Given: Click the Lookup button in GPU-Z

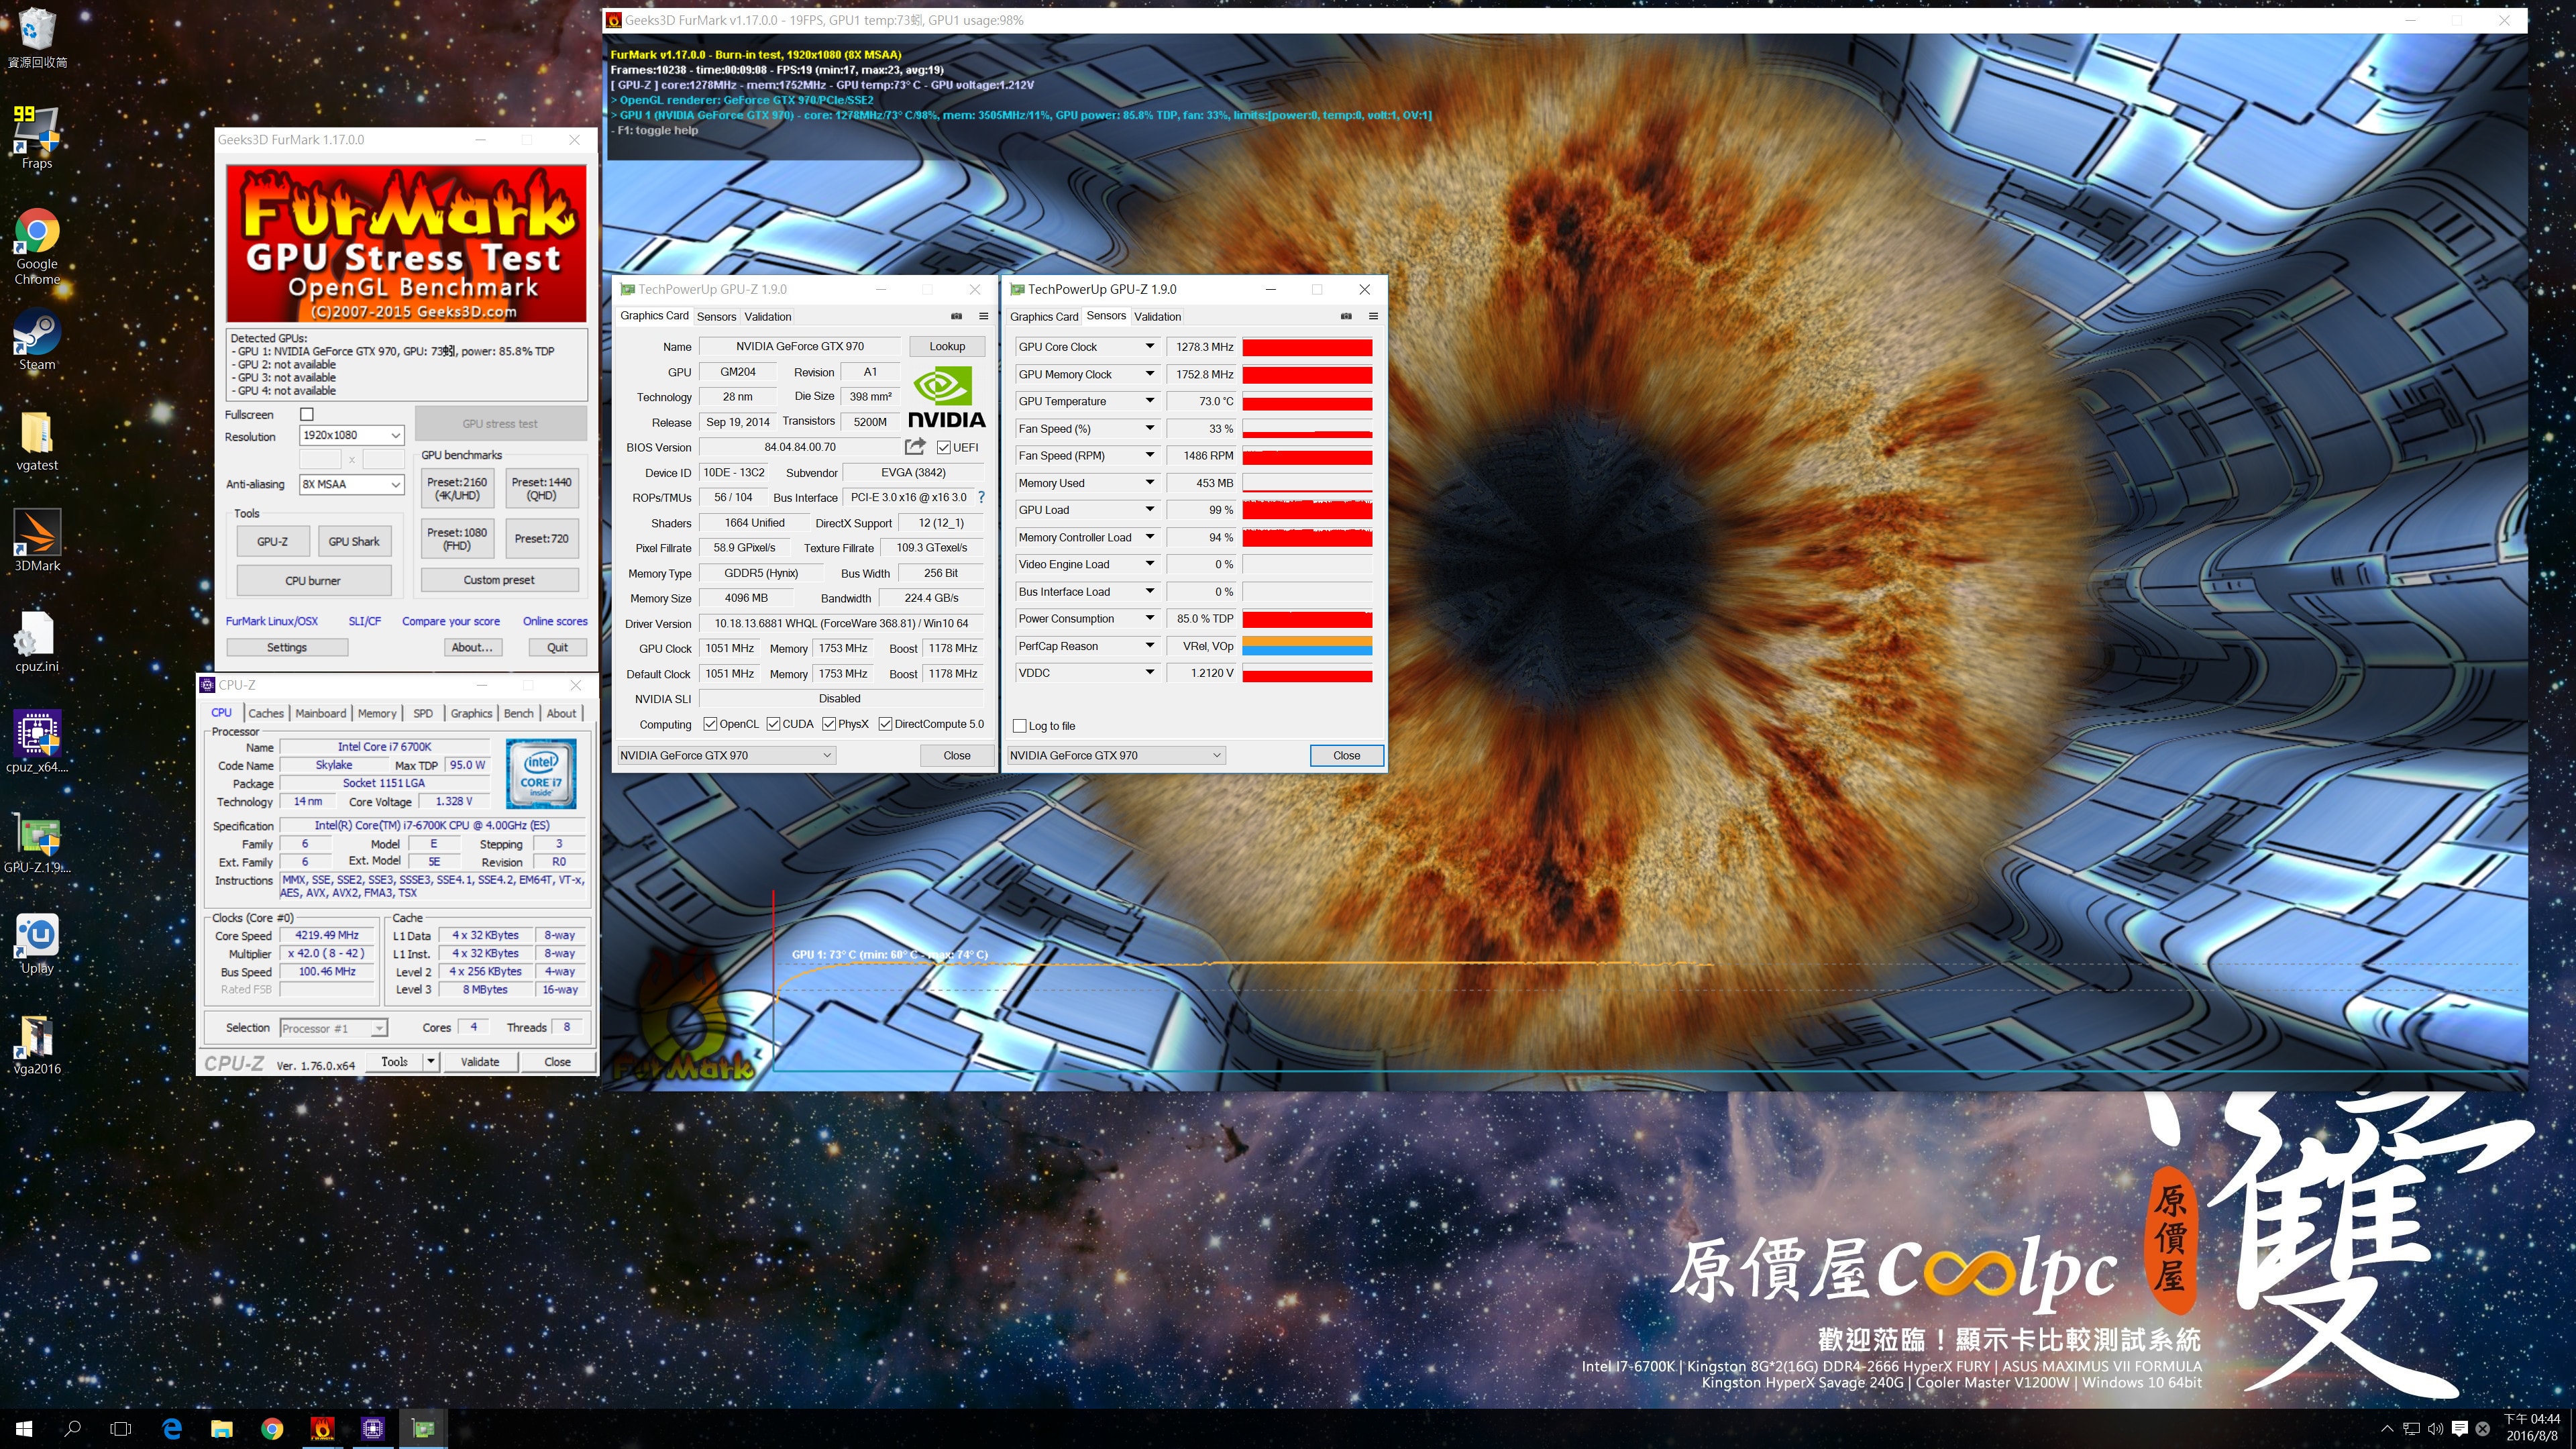Looking at the screenshot, I should [x=947, y=346].
